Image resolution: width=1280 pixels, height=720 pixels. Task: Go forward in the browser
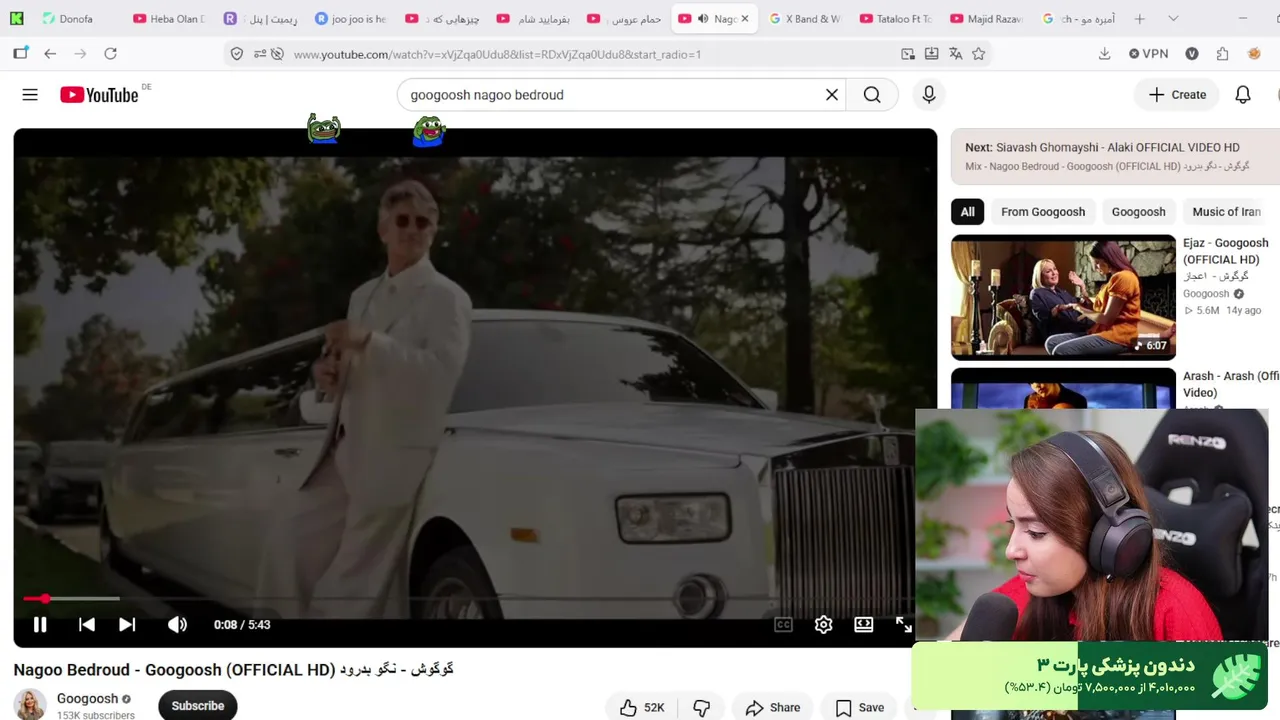80,54
